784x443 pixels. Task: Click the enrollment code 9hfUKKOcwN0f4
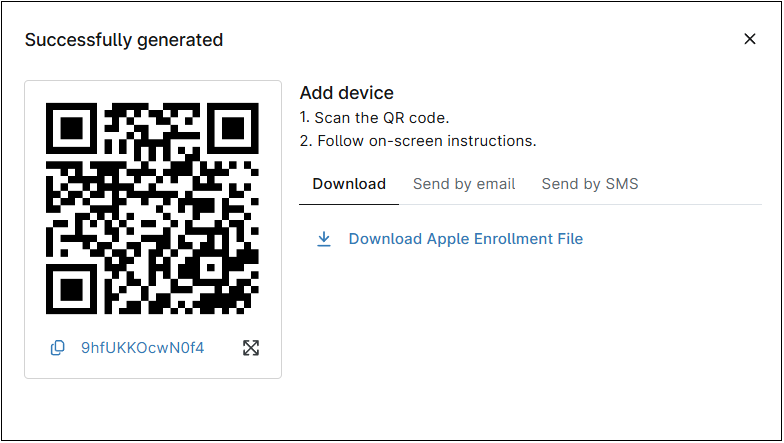[142, 348]
